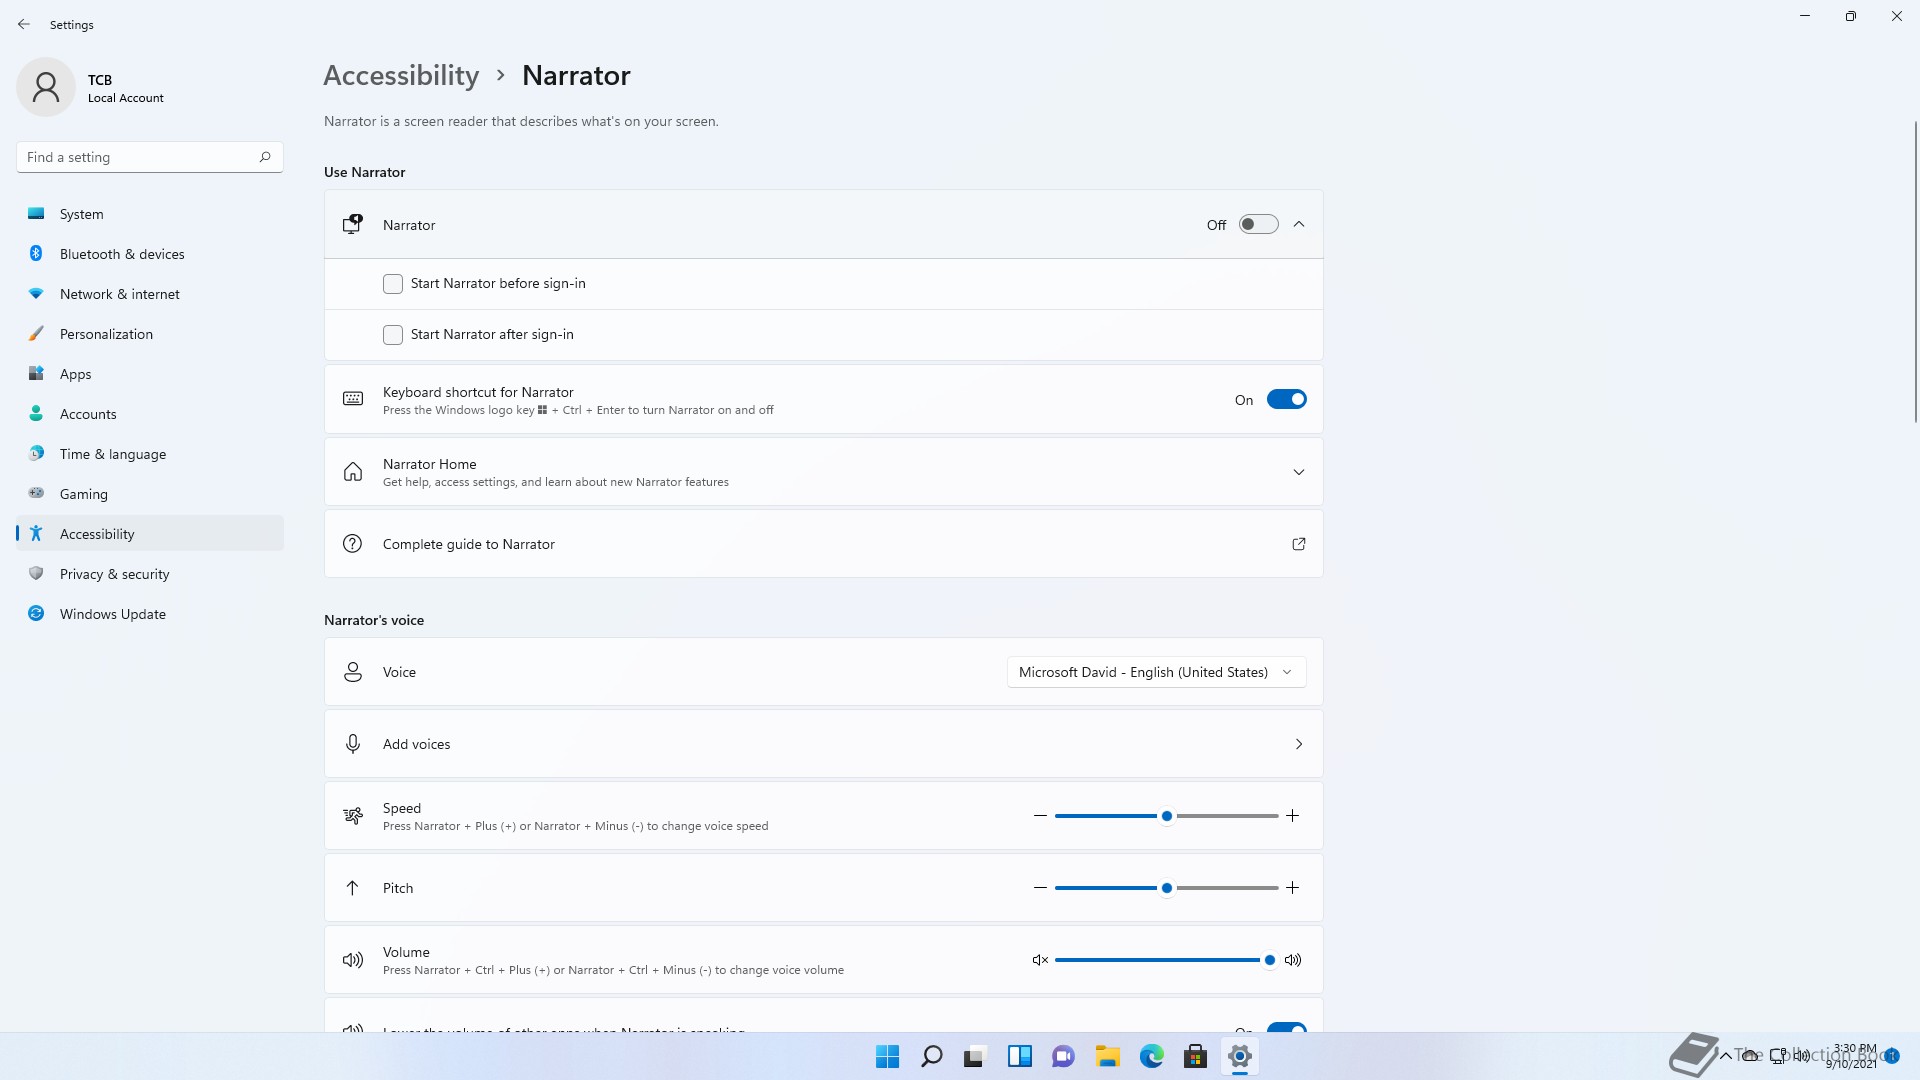Click the Speed slider handle

click(x=1166, y=816)
